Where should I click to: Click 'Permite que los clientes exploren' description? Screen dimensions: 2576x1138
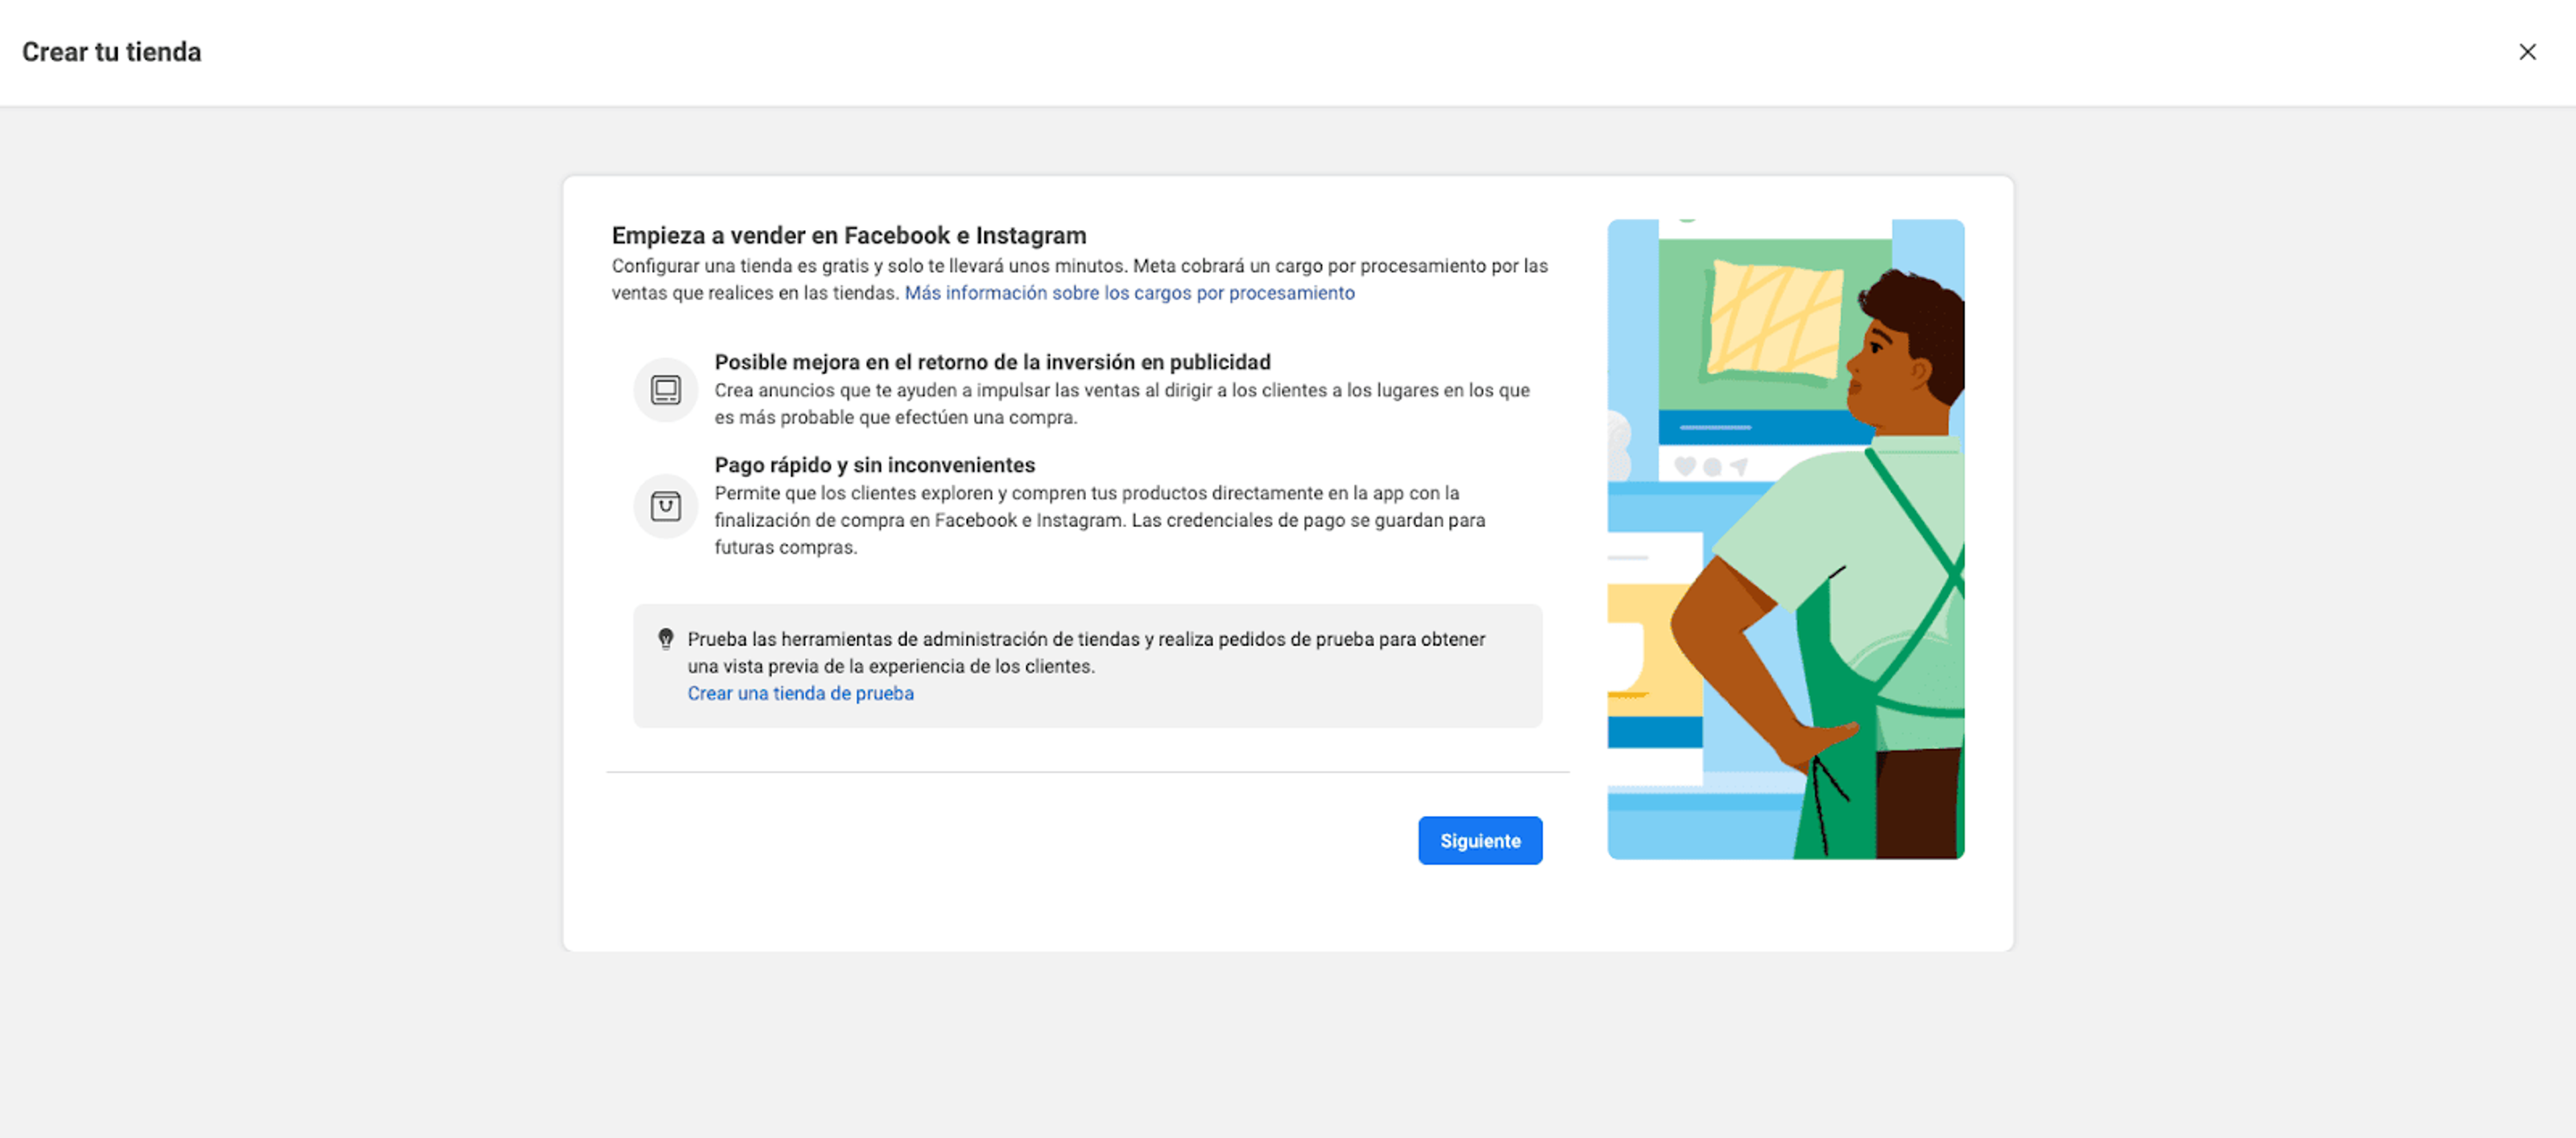tap(1100, 520)
